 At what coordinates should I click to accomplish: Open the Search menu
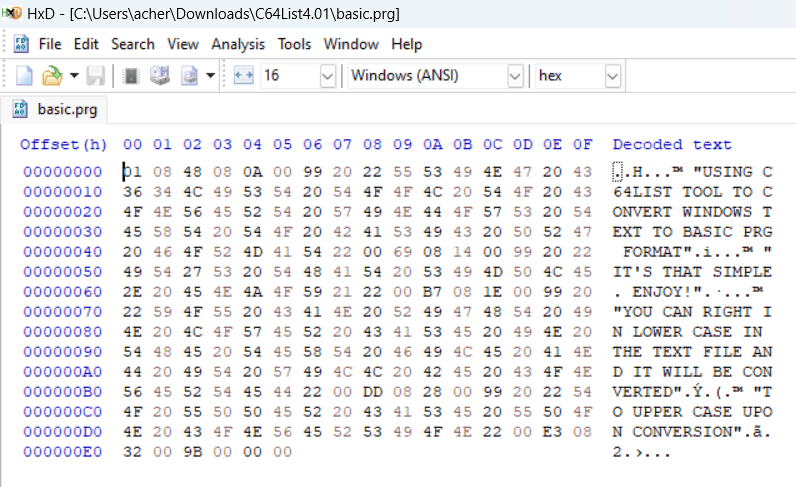[x=133, y=44]
